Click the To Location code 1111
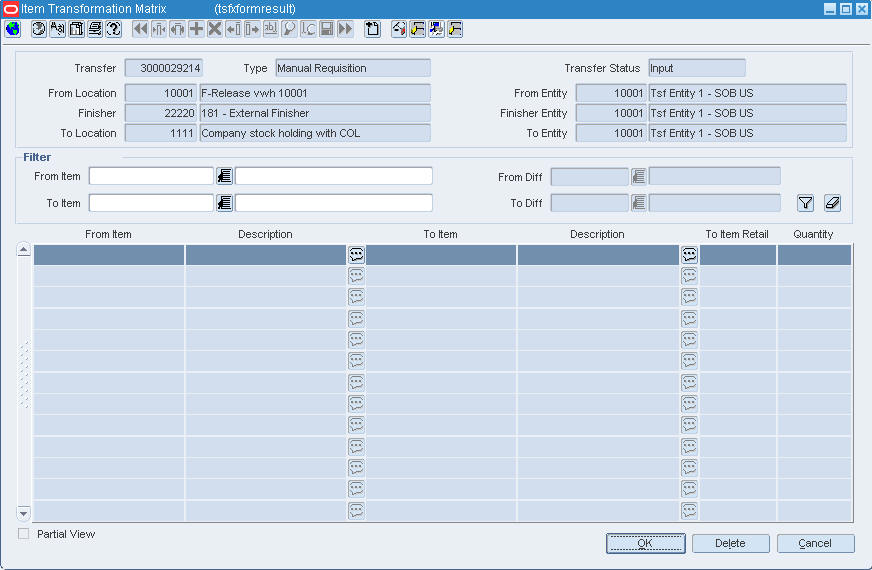The image size is (872, 570). tap(161, 133)
